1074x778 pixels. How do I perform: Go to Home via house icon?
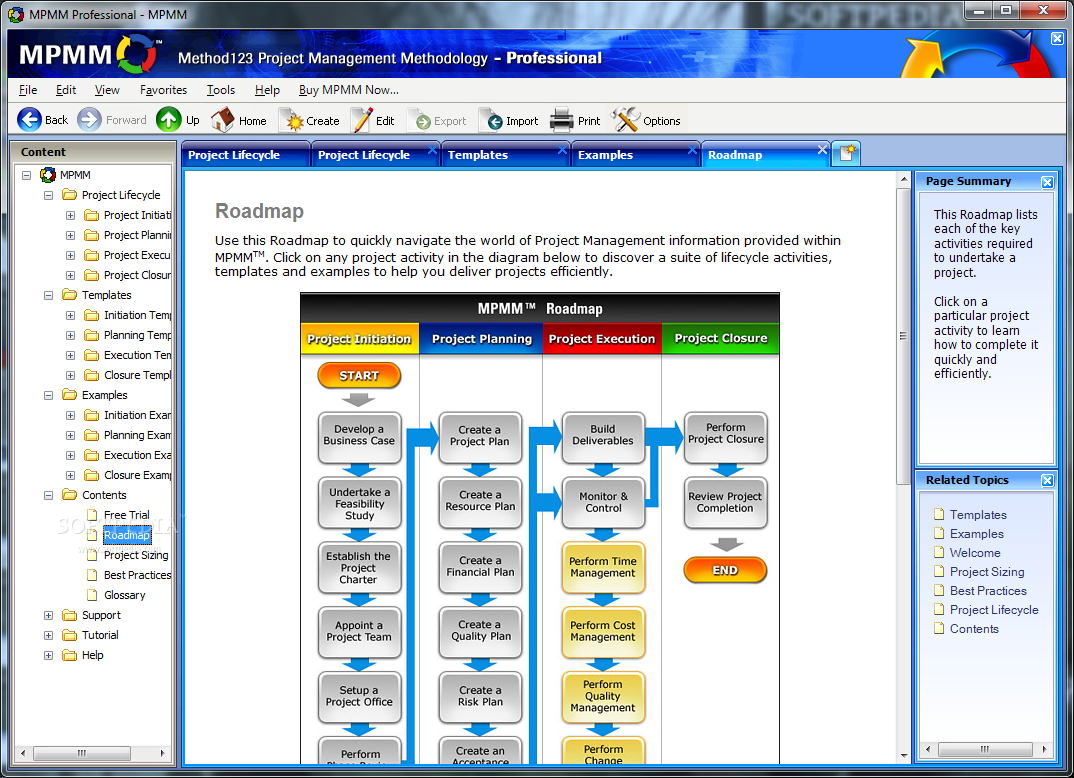click(x=222, y=120)
